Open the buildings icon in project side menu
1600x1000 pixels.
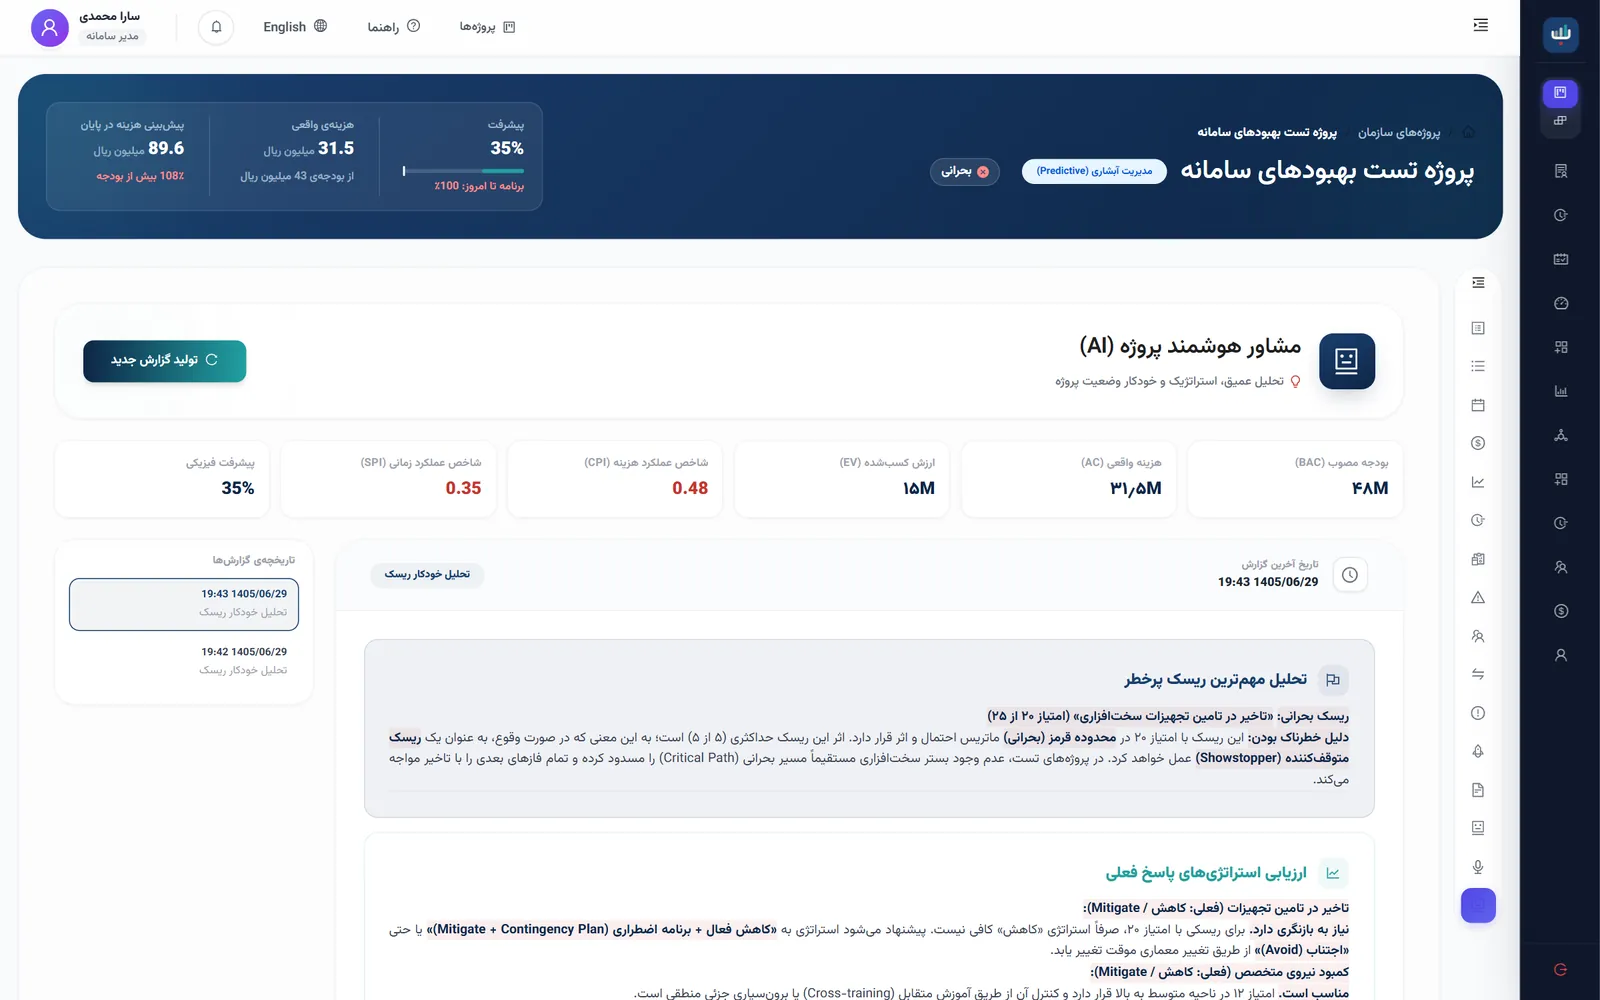point(1478,559)
